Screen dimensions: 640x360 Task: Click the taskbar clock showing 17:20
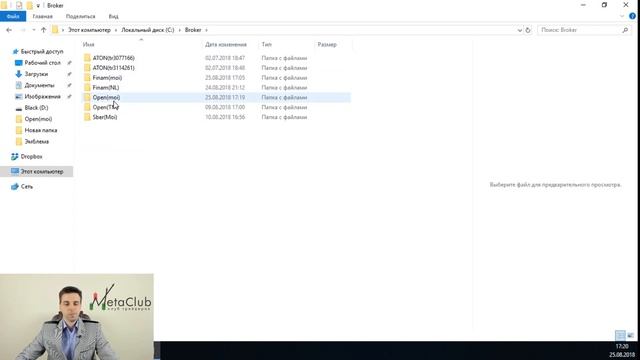click(622, 346)
